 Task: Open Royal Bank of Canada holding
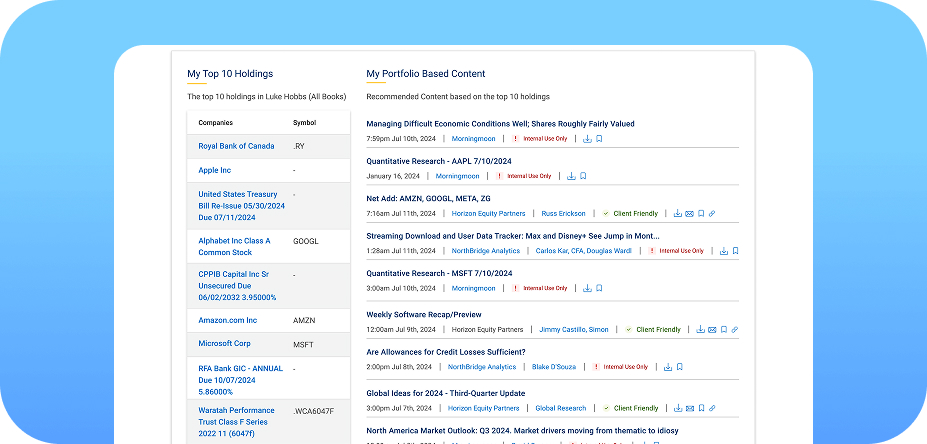click(x=236, y=146)
